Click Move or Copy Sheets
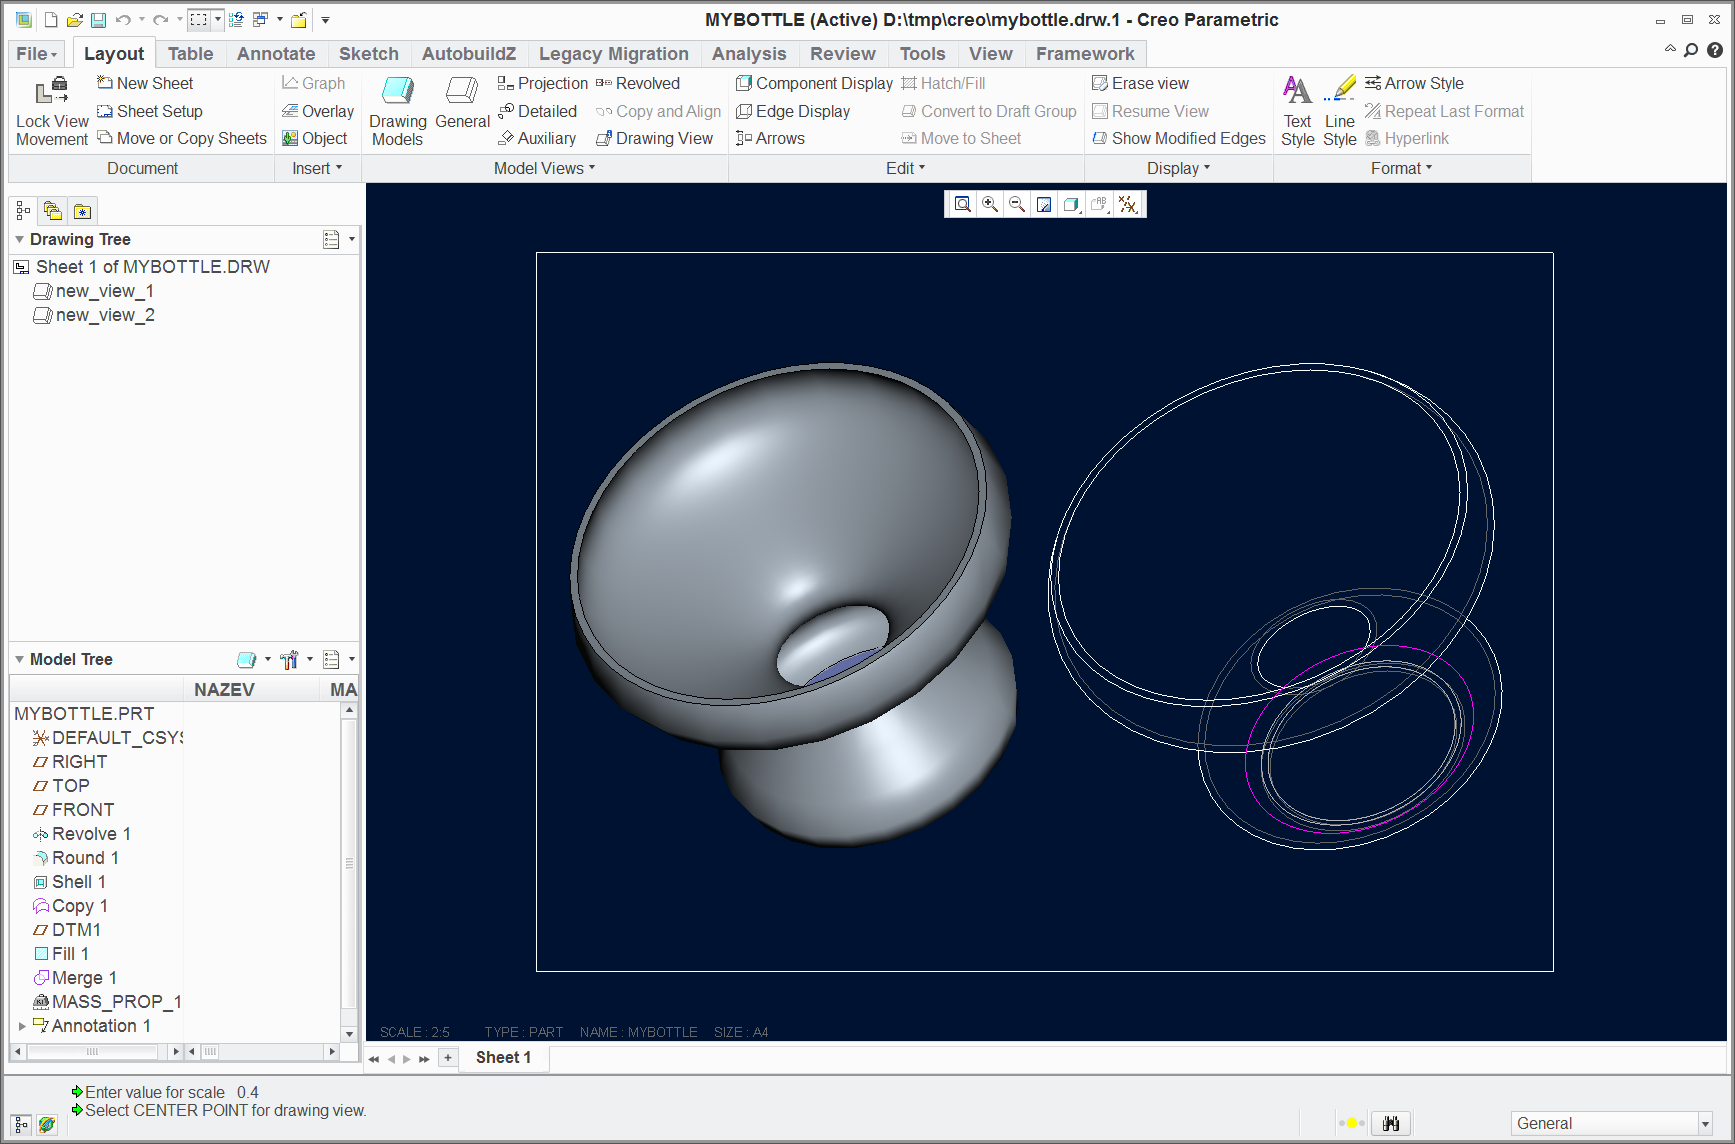This screenshot has width=1735, height=1144. coord(182,138)
